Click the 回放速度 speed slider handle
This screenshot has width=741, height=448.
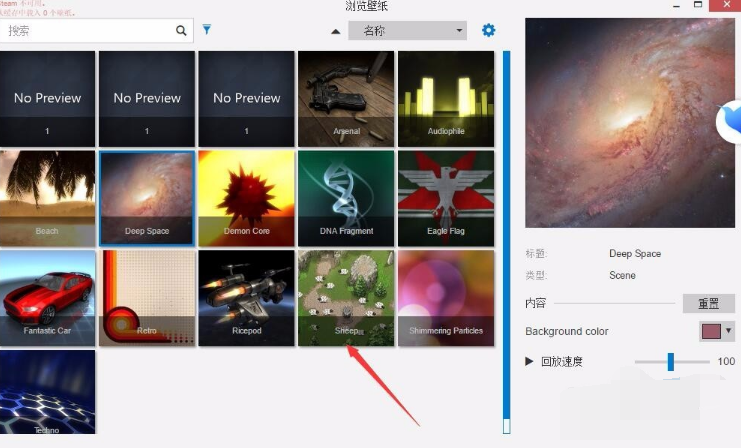[x=671, y=361]
